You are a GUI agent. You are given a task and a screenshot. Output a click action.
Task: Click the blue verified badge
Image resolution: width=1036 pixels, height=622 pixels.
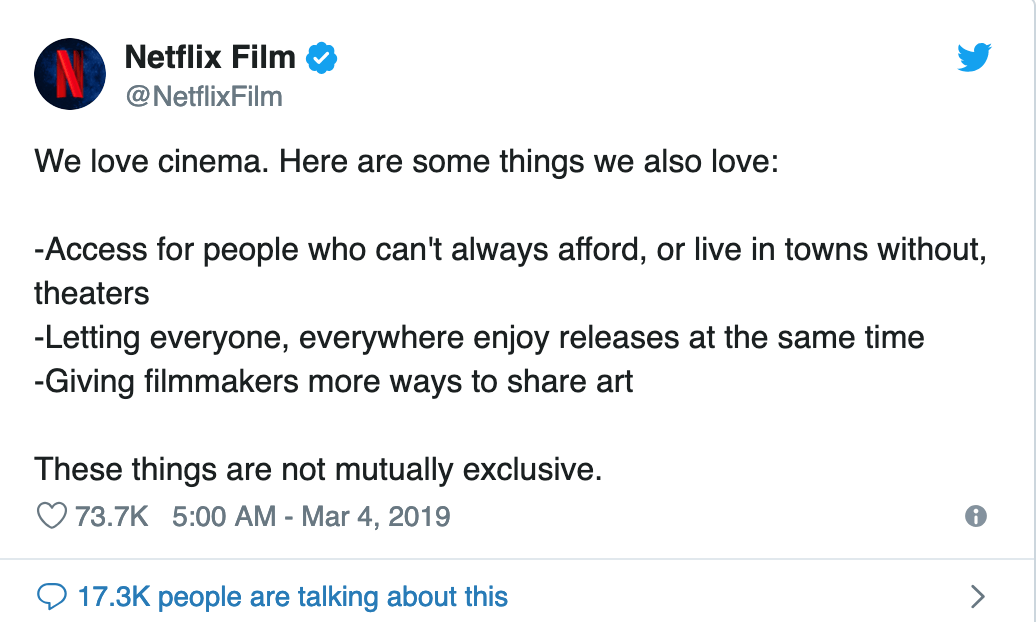321,58
